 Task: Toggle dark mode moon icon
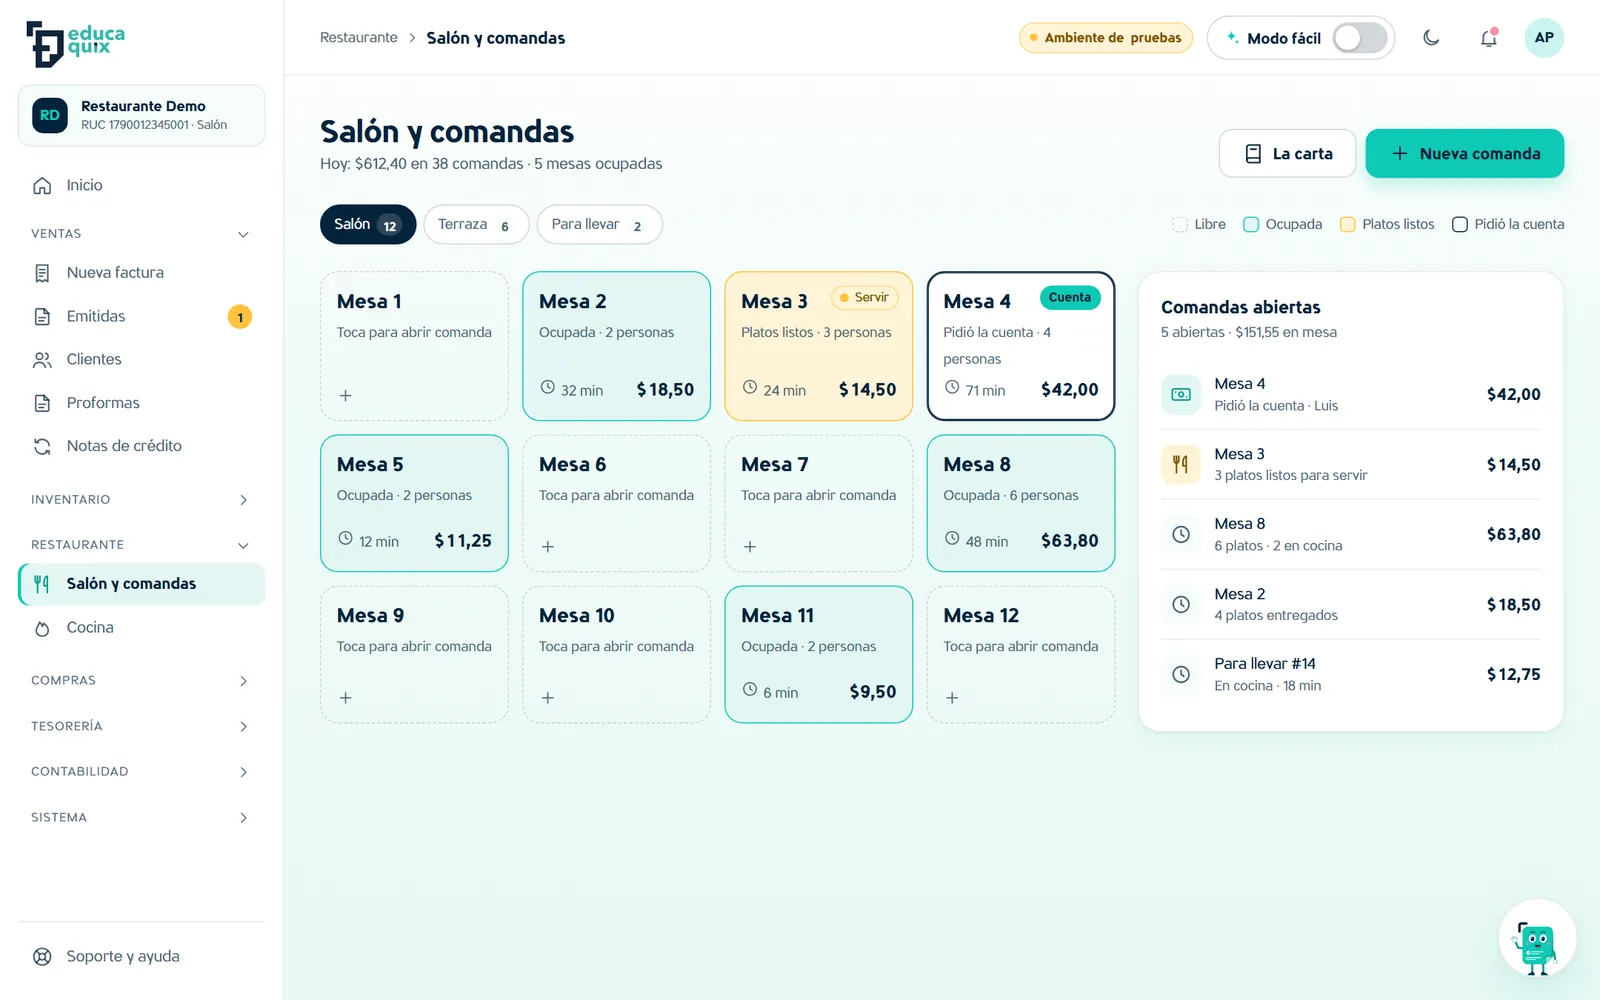pyautogui.click(x=1431, y=38)
